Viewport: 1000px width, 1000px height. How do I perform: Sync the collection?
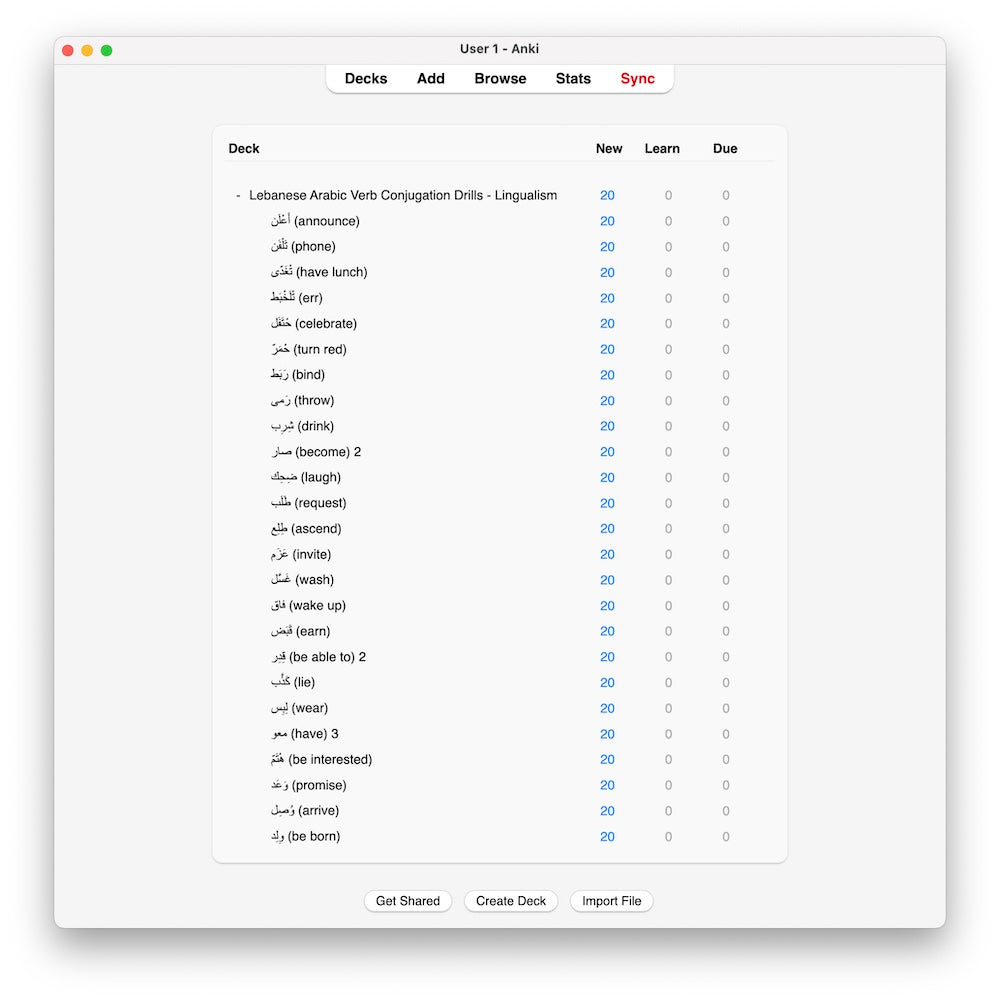click(x=637, y=79)
